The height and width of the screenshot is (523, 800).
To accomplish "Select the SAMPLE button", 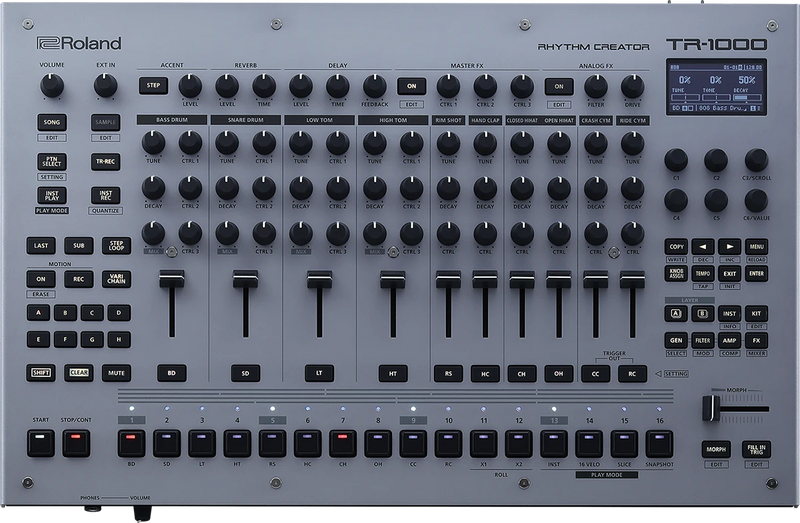I will coord(106,122).
